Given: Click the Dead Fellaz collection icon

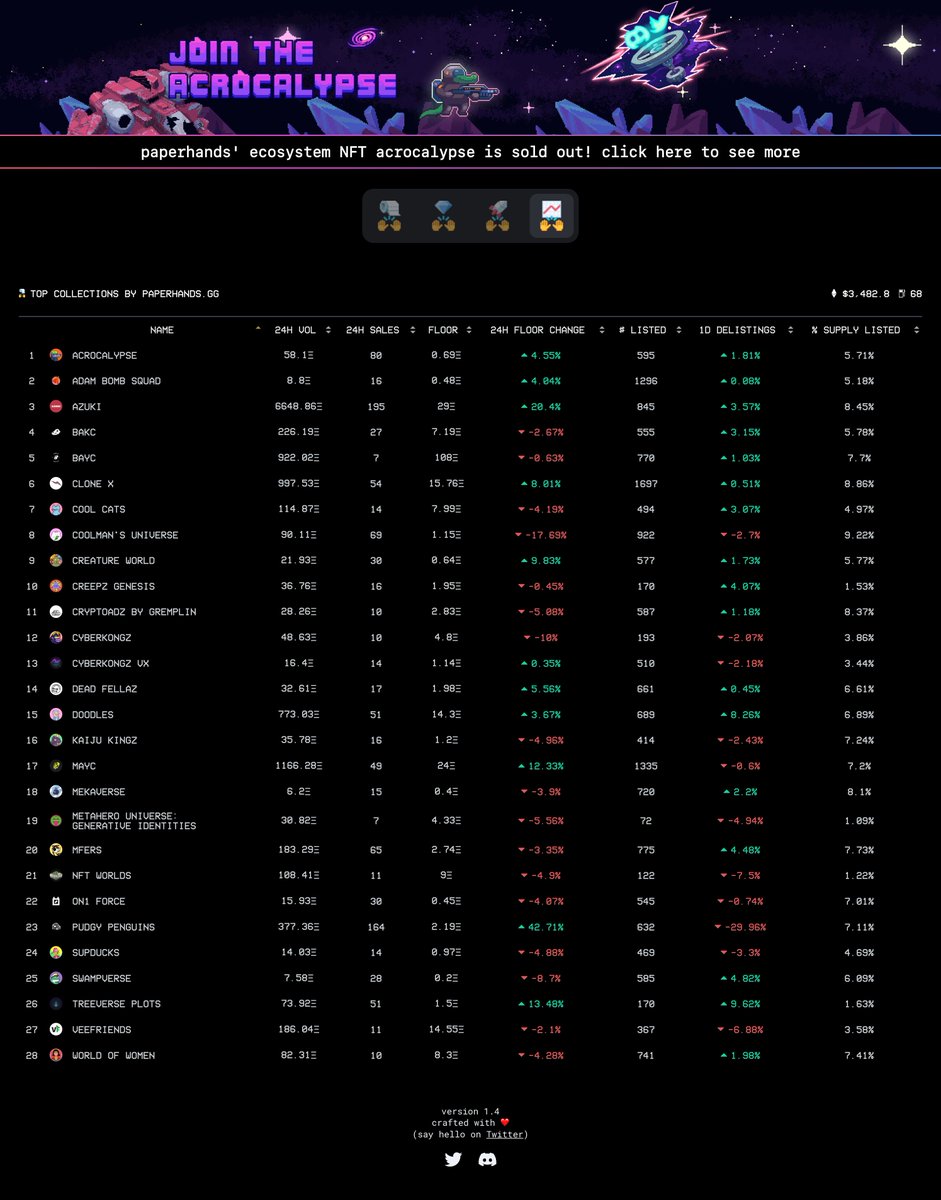Looking at the screenshot, I should click(x=56, y=688).
